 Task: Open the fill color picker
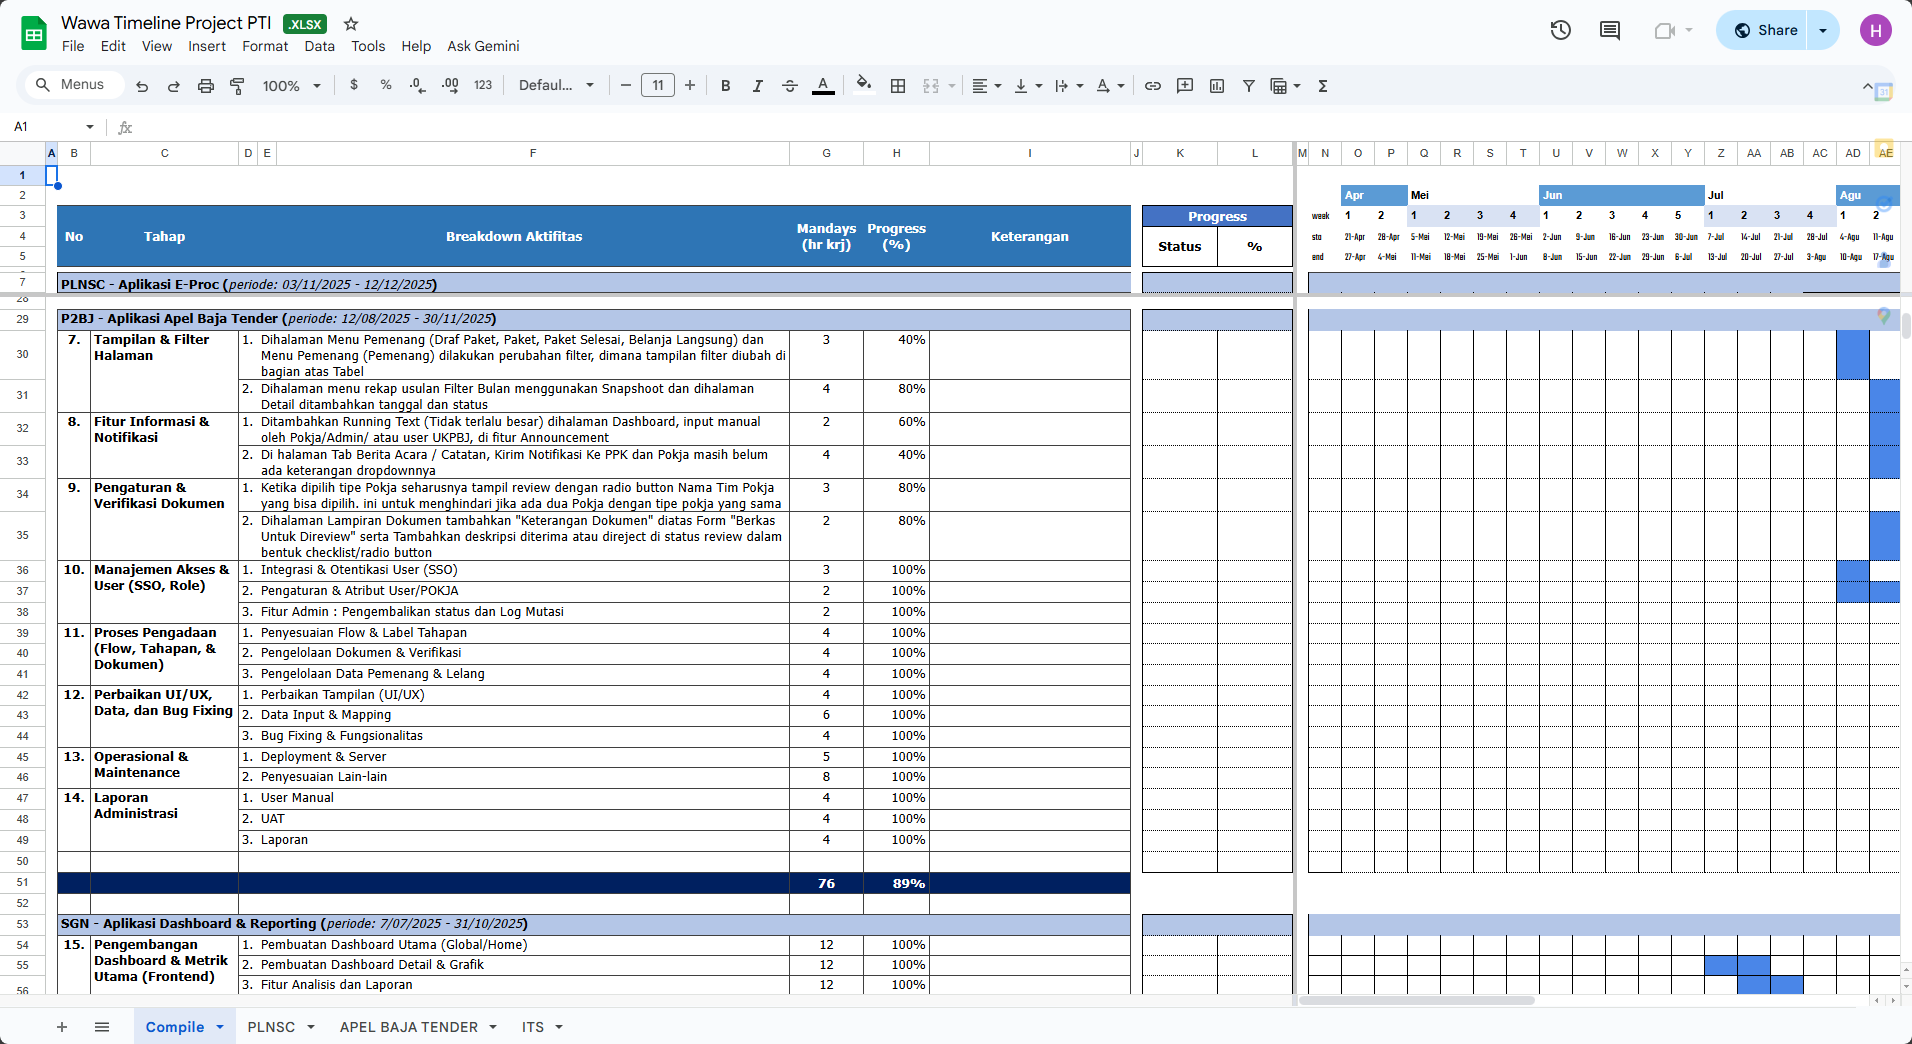point(864,86)
